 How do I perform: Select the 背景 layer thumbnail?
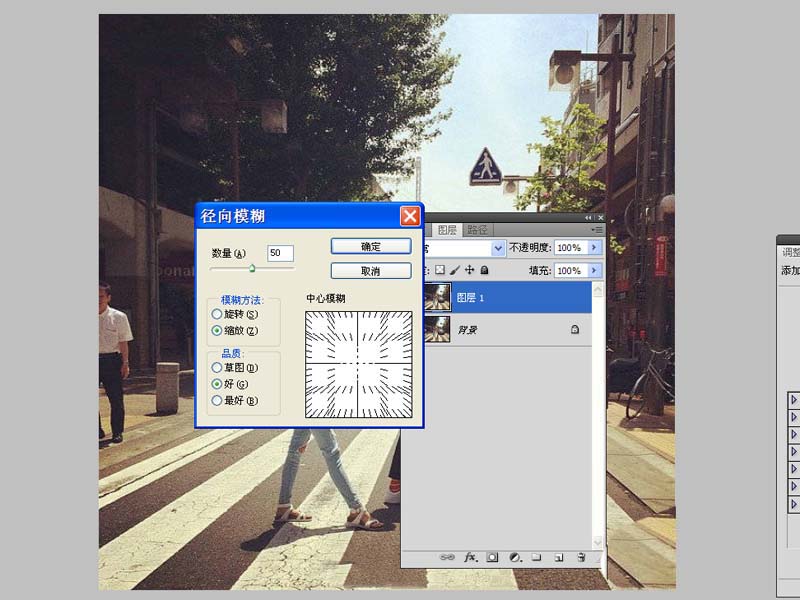point(438,329)
